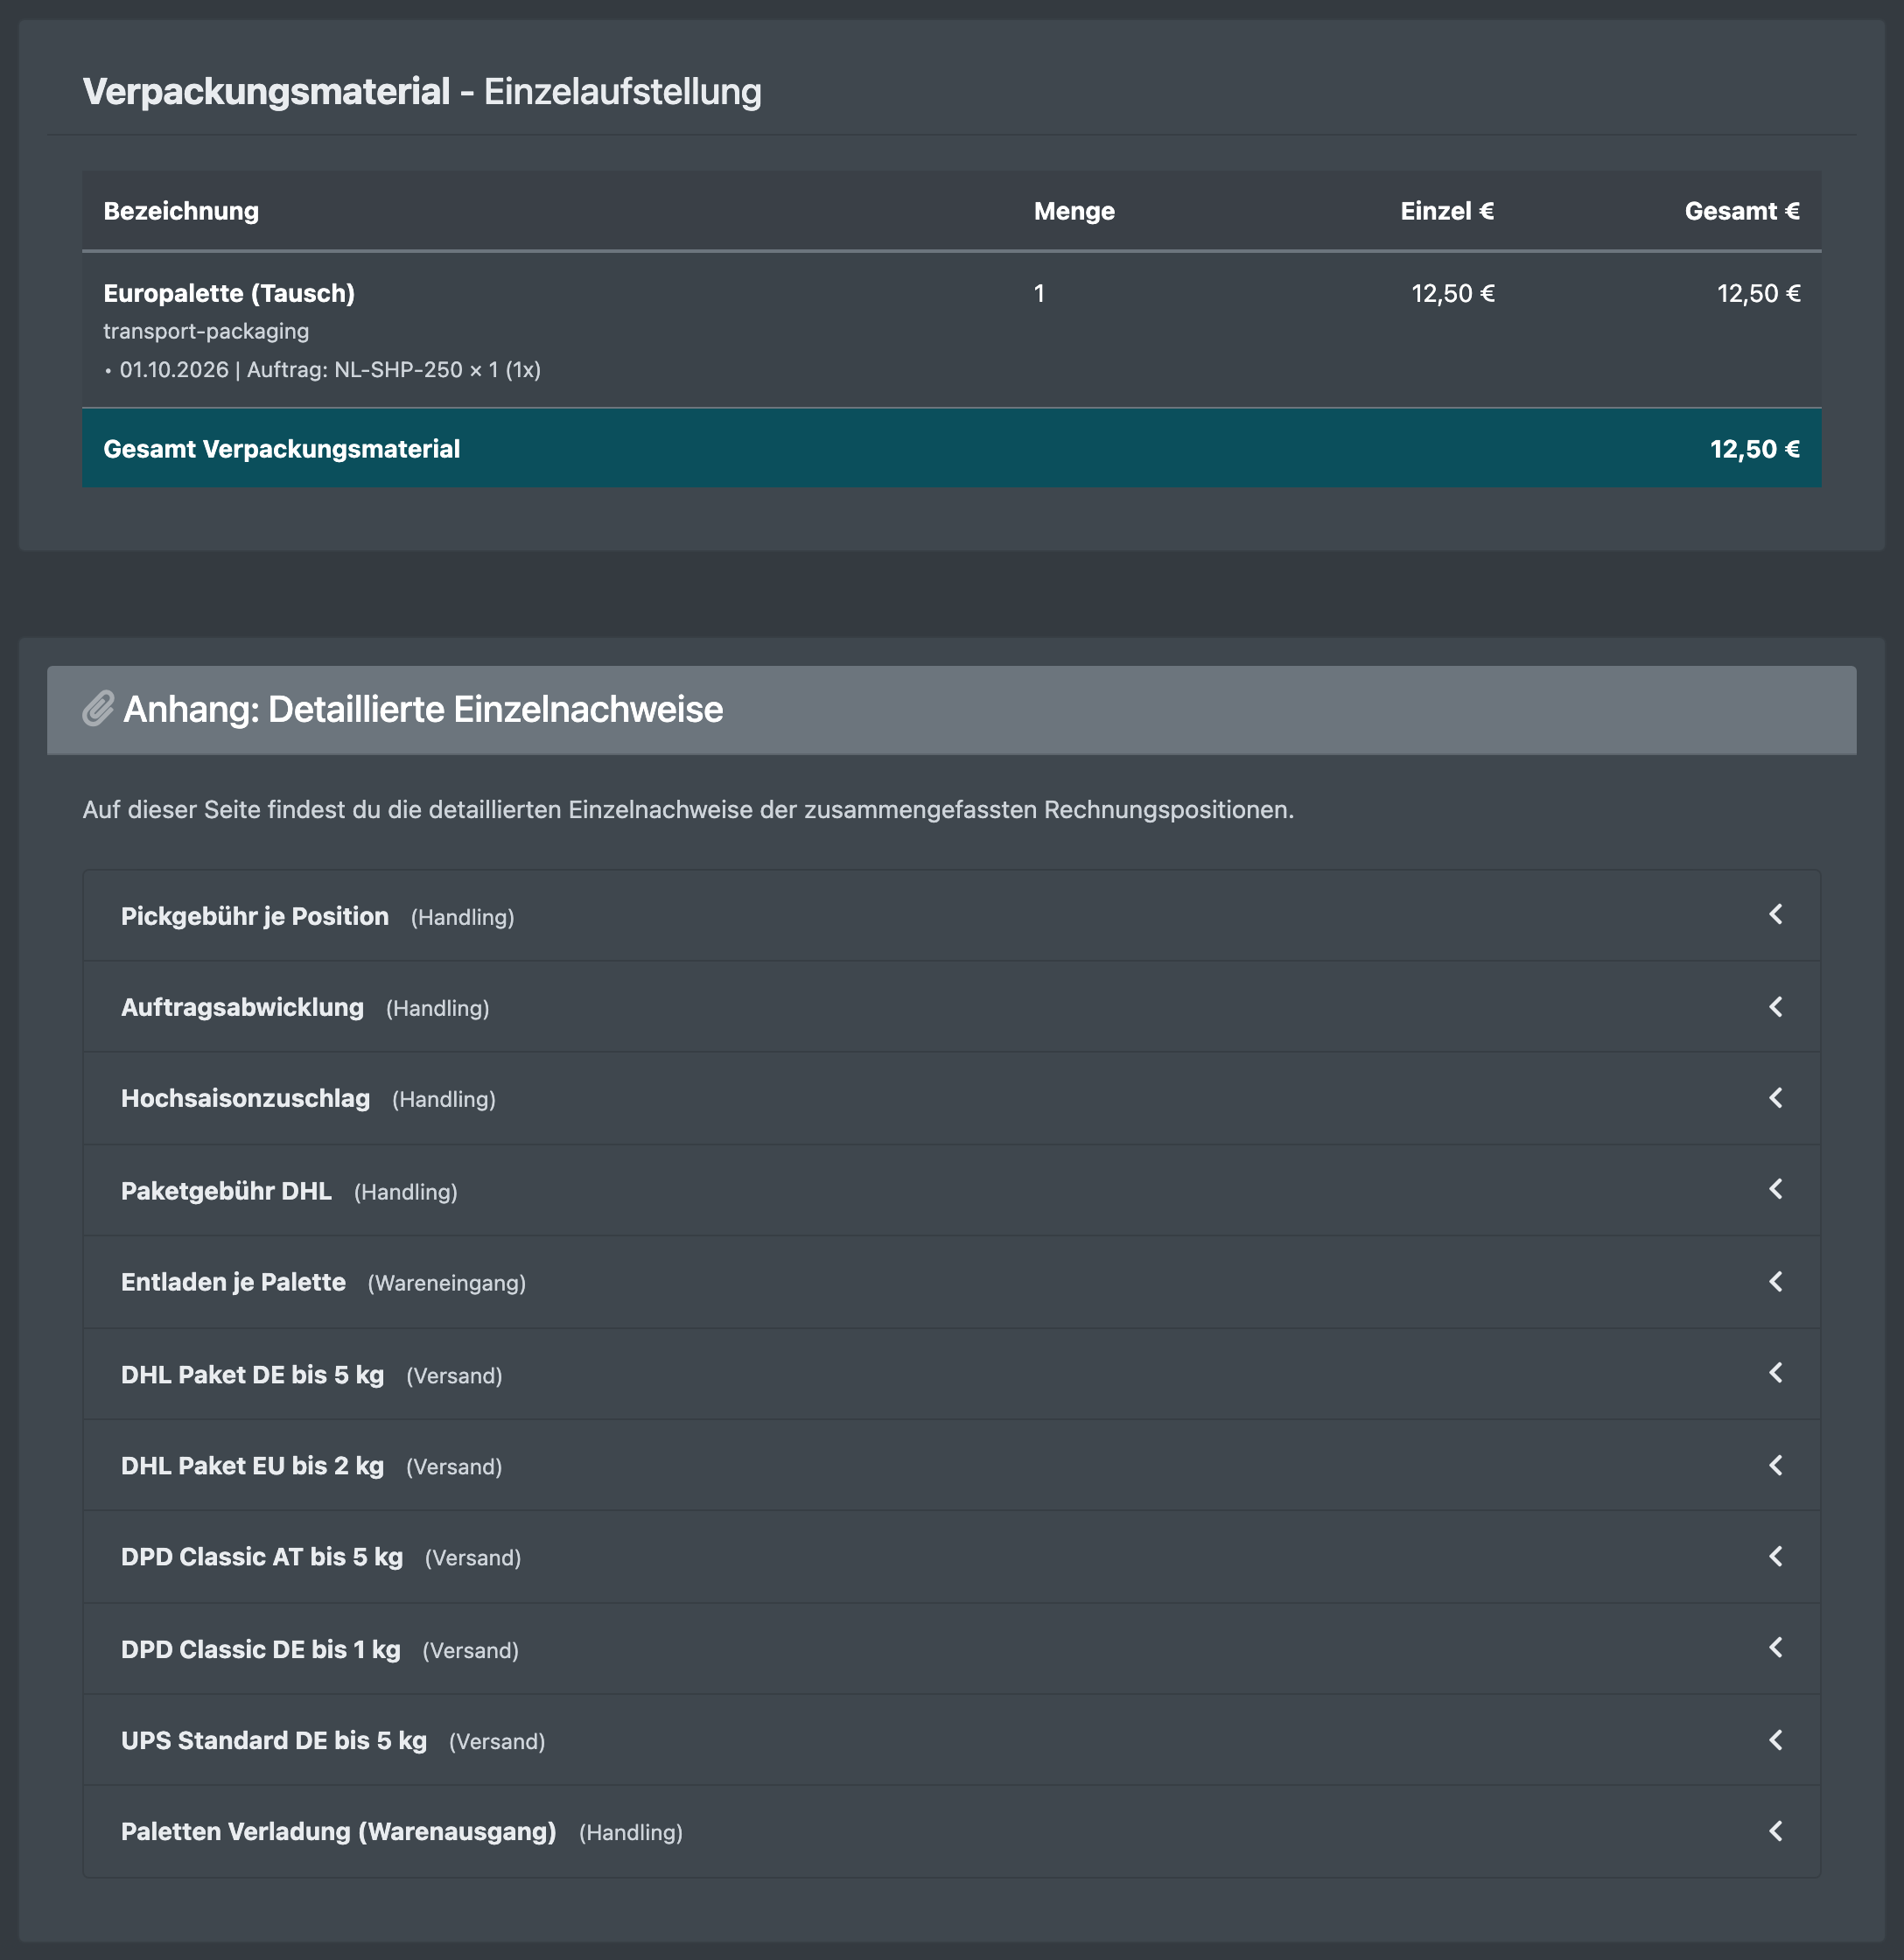Click the Menge column header
Image resolution: width=1904 pixels, height=1960 pixels.
click(1074, 211)
